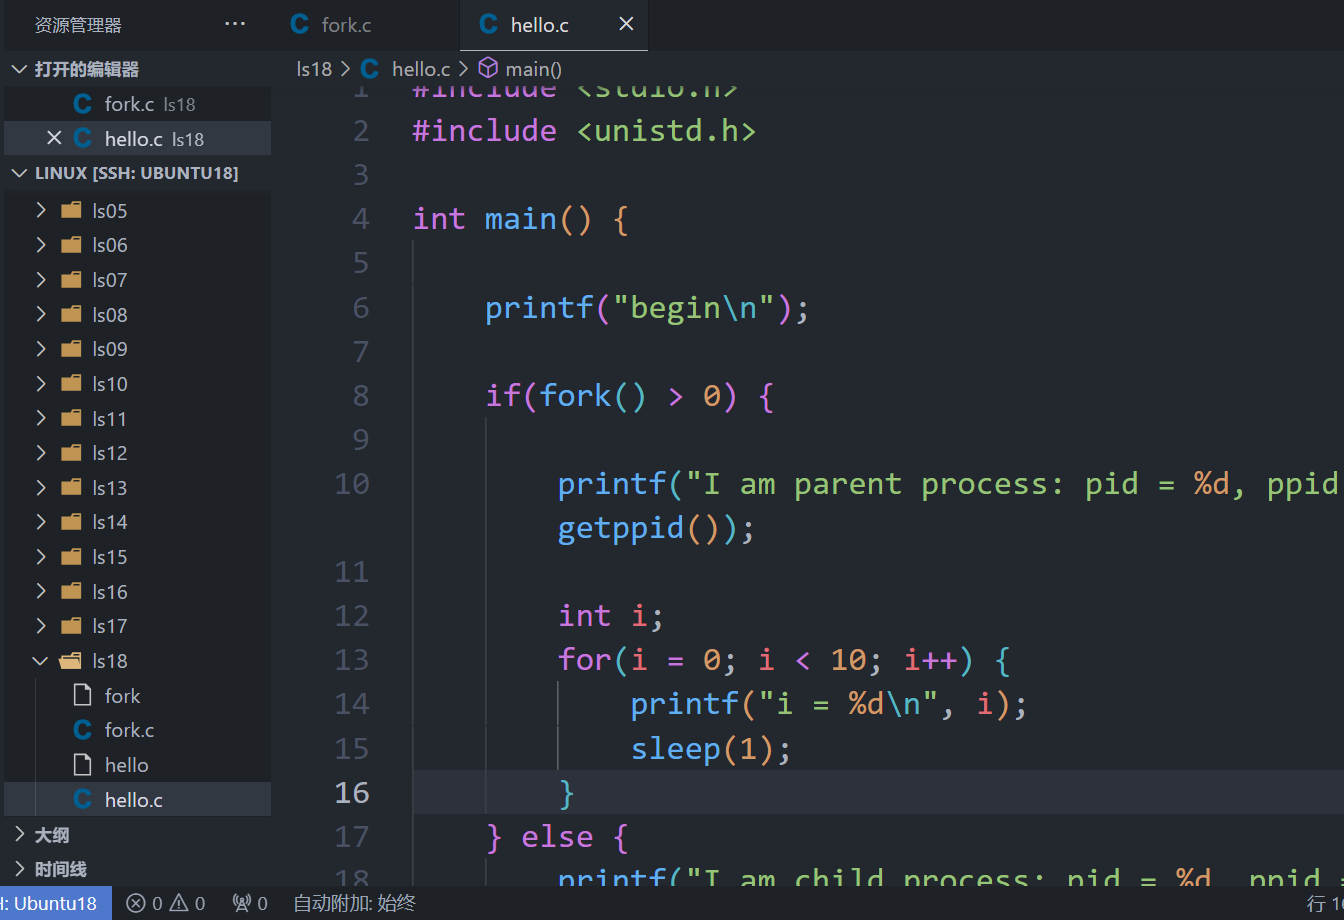Expand the ls05 folder
Viewport: 1344px width, 920px height.
click(41, 210)
